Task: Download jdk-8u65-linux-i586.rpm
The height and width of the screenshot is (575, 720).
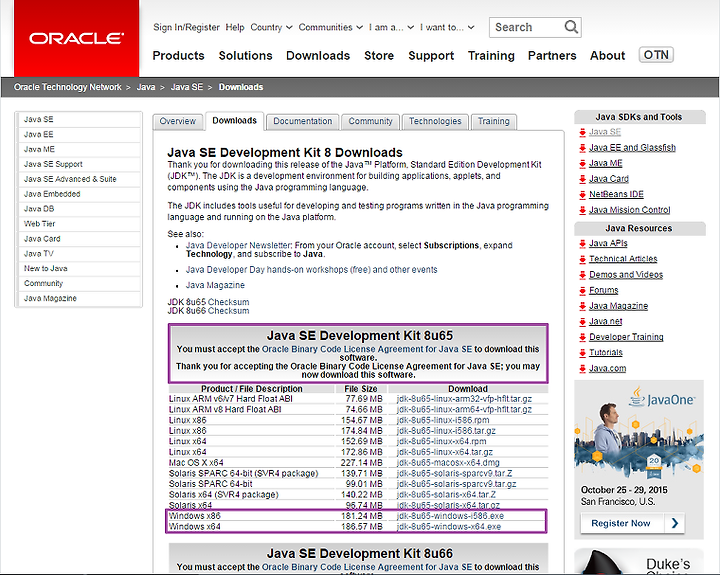Action: 443,421
